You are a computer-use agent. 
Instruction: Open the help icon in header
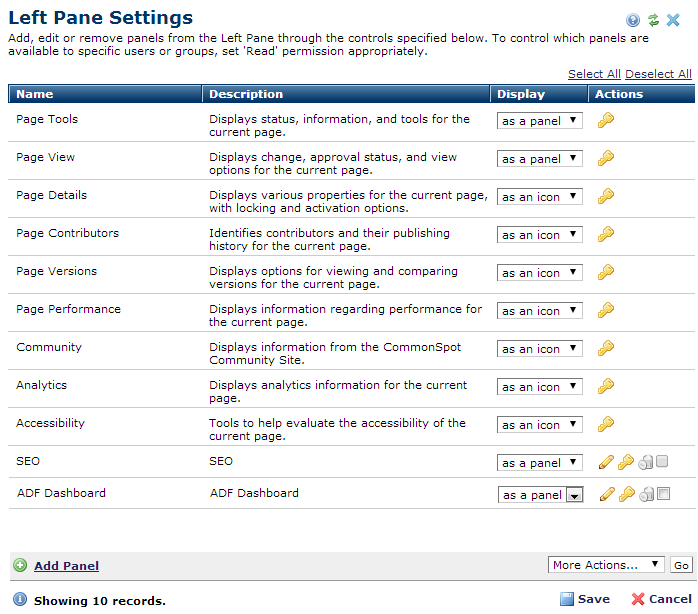[x=633, y=20]
